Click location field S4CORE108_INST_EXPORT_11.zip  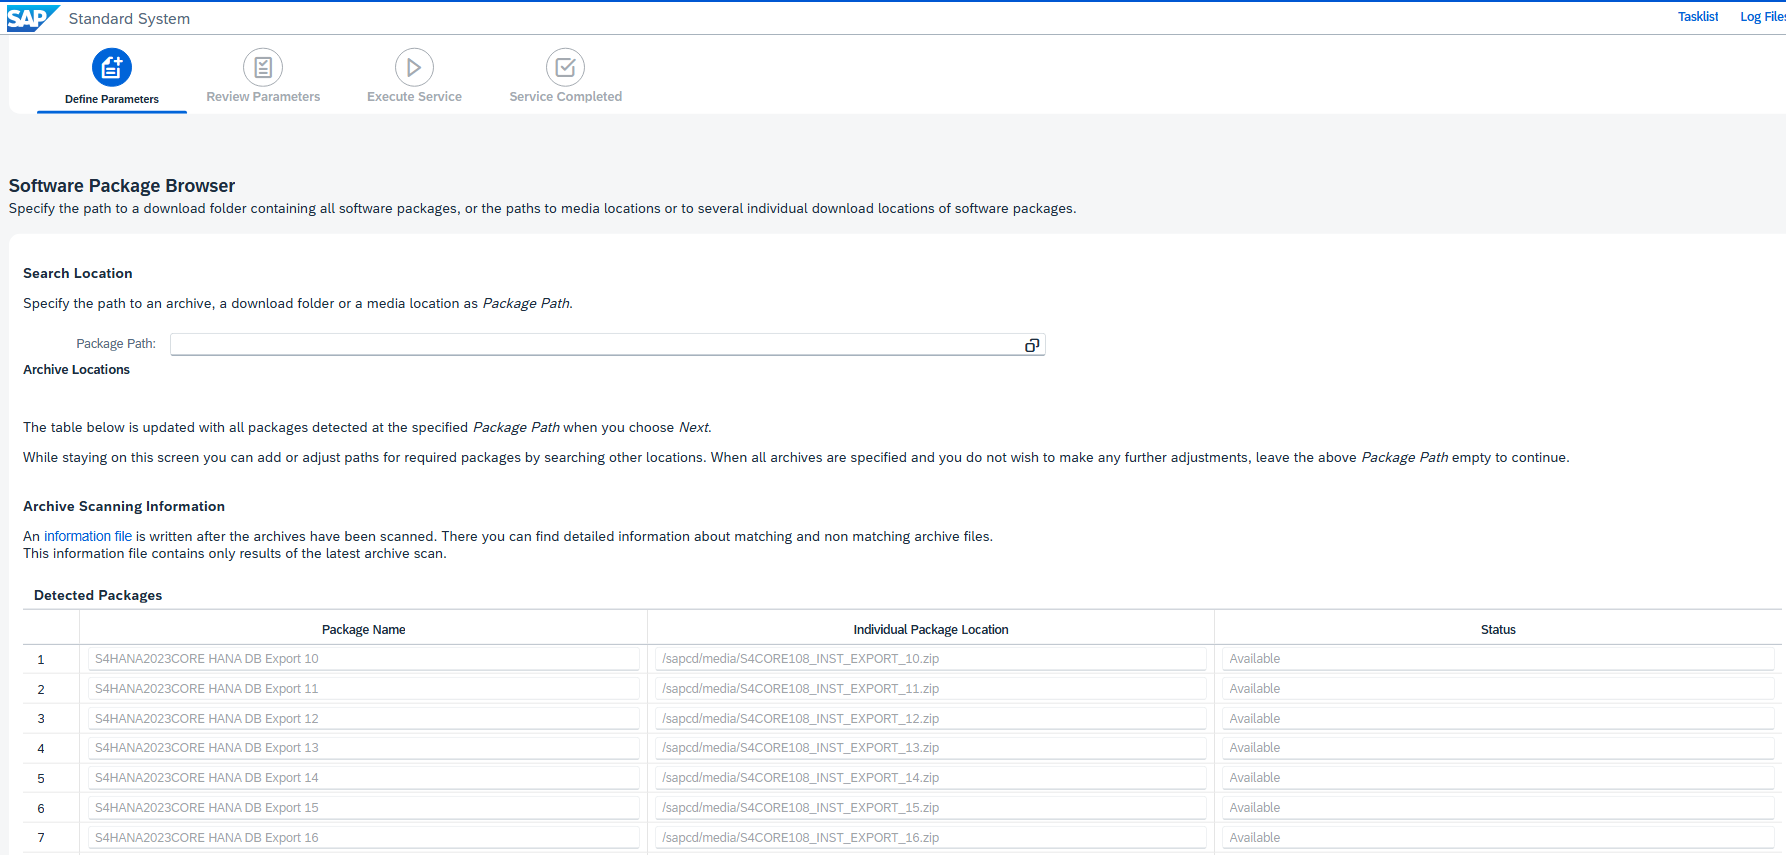931,689
